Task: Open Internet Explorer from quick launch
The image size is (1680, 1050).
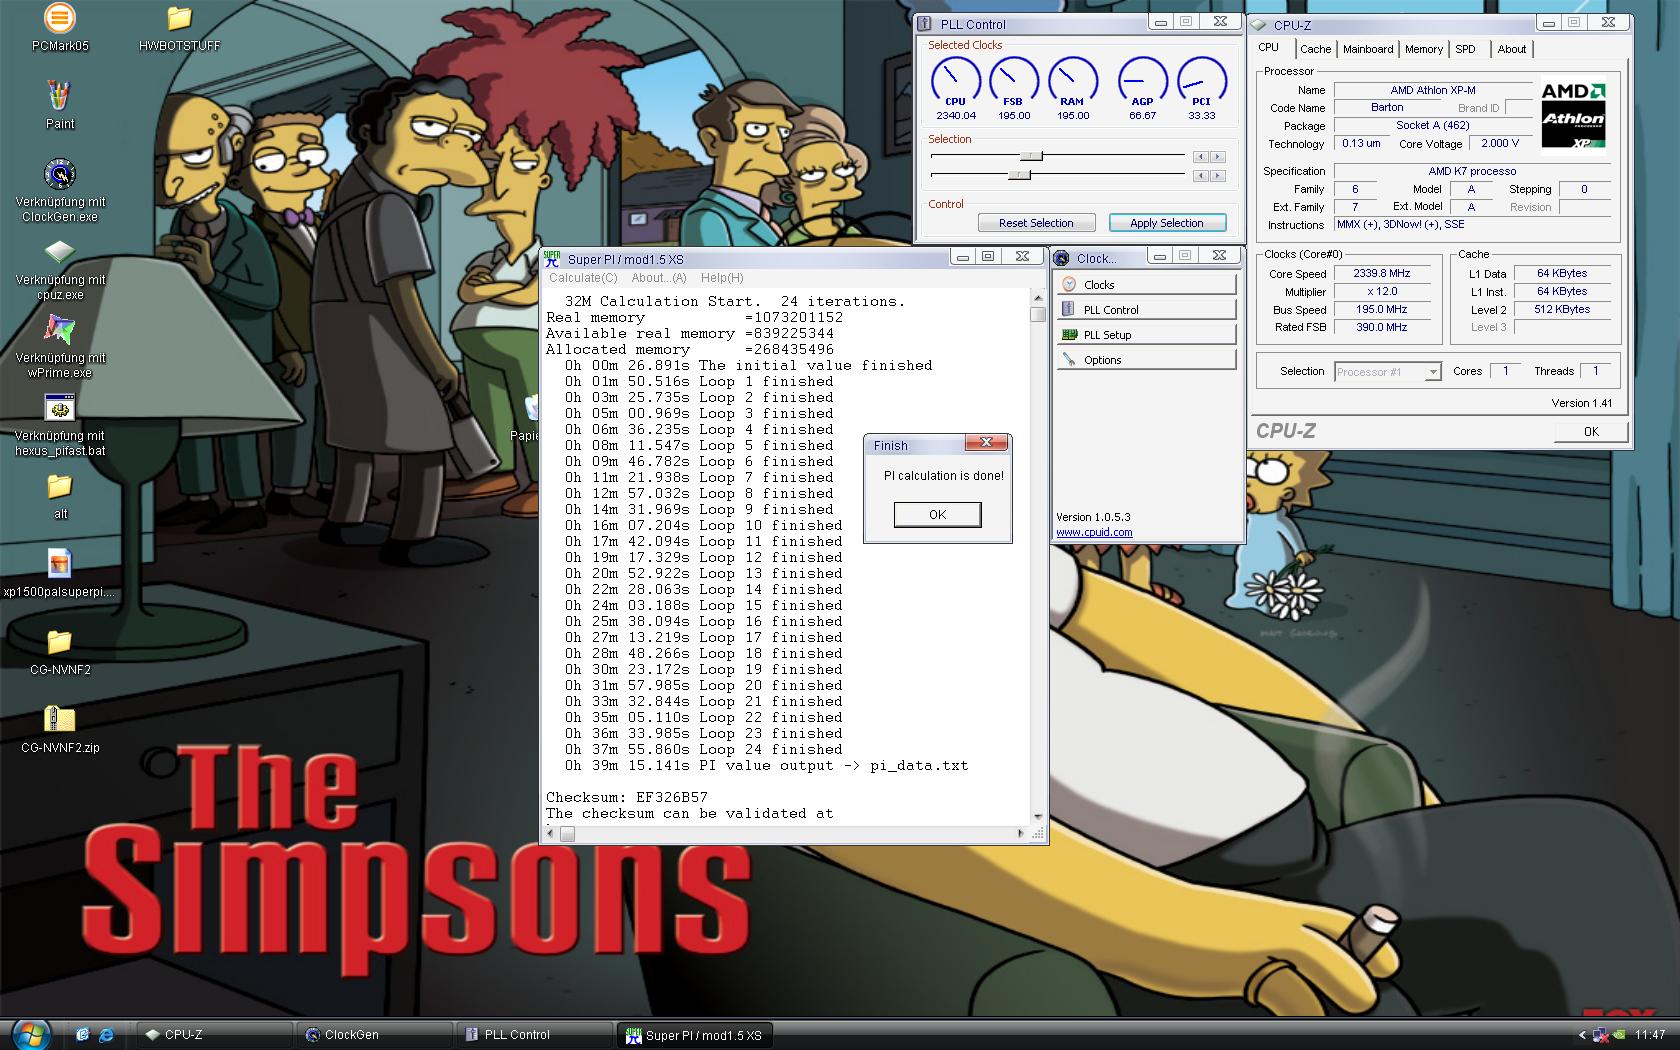Action: [105, 1034]
